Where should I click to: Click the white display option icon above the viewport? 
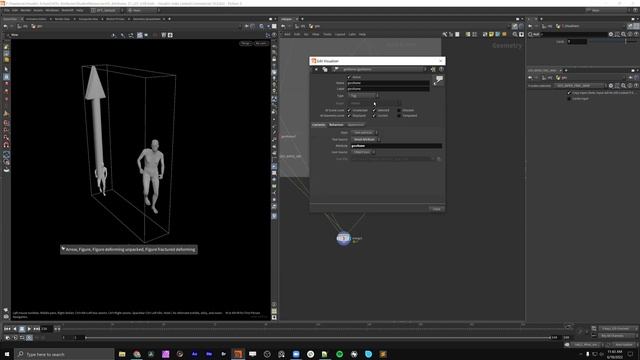274,26
